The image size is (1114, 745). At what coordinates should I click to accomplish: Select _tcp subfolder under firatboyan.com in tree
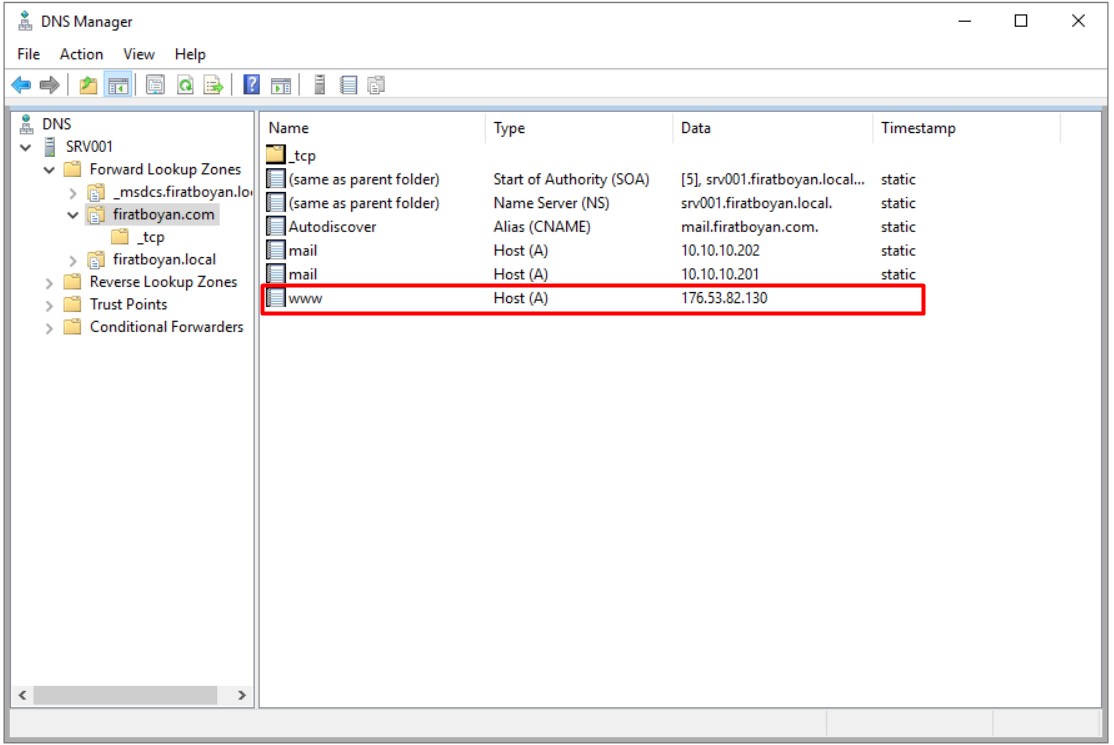click(151, 237)
